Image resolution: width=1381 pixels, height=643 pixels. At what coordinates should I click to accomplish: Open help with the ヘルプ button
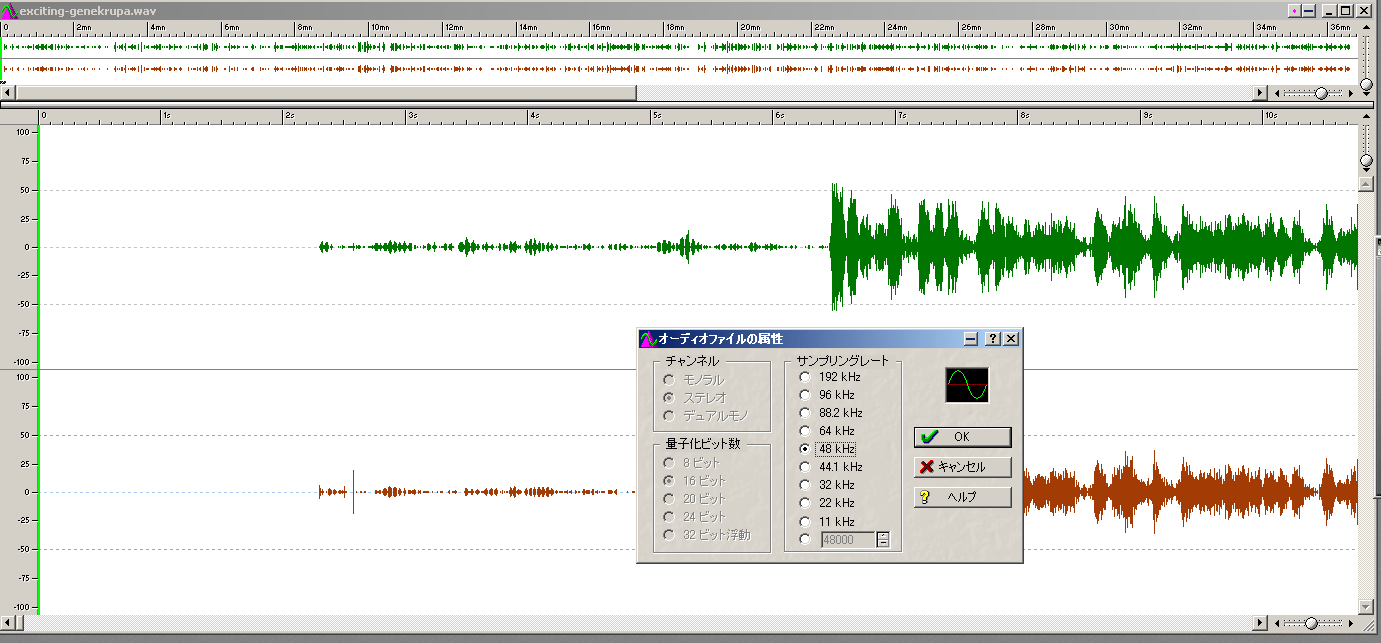[962, 497]
